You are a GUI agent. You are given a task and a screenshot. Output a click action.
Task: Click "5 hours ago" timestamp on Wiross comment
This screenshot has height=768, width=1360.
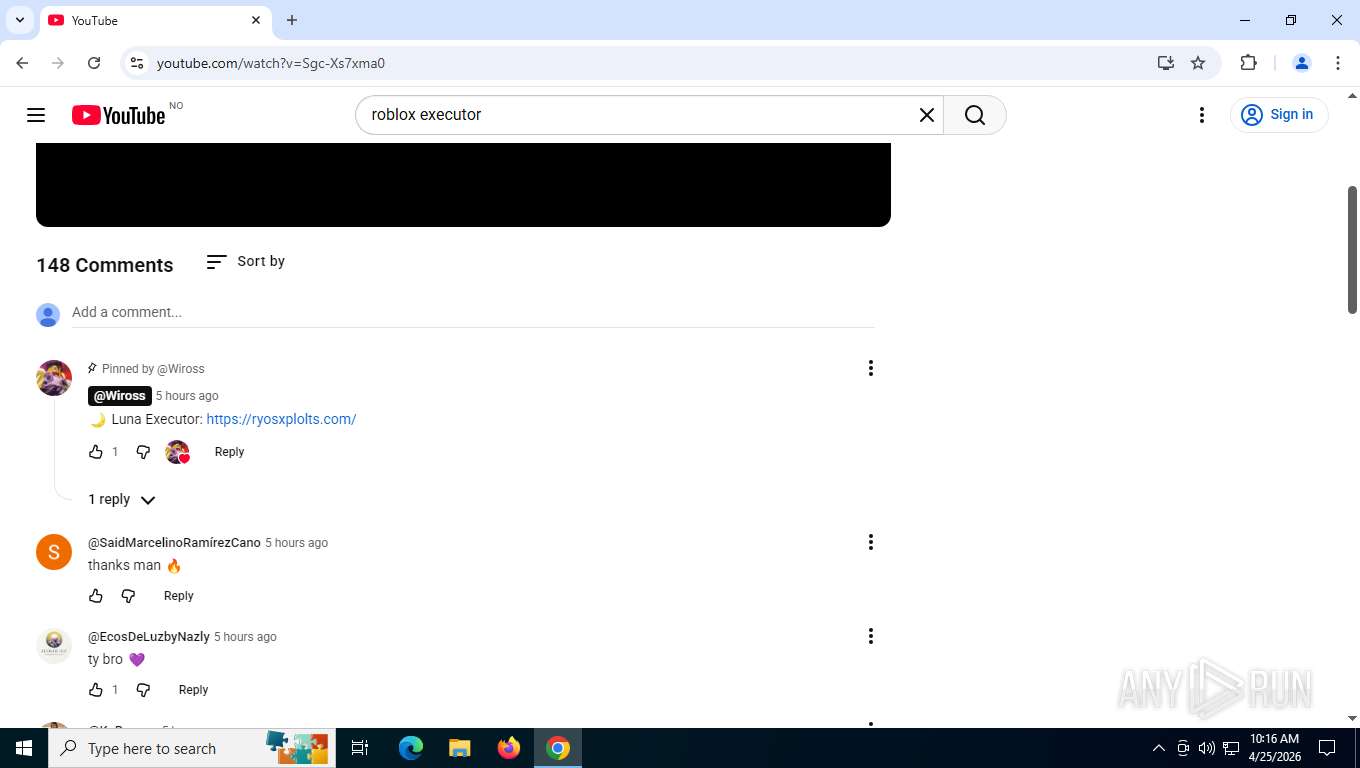(x=187, y=396)
